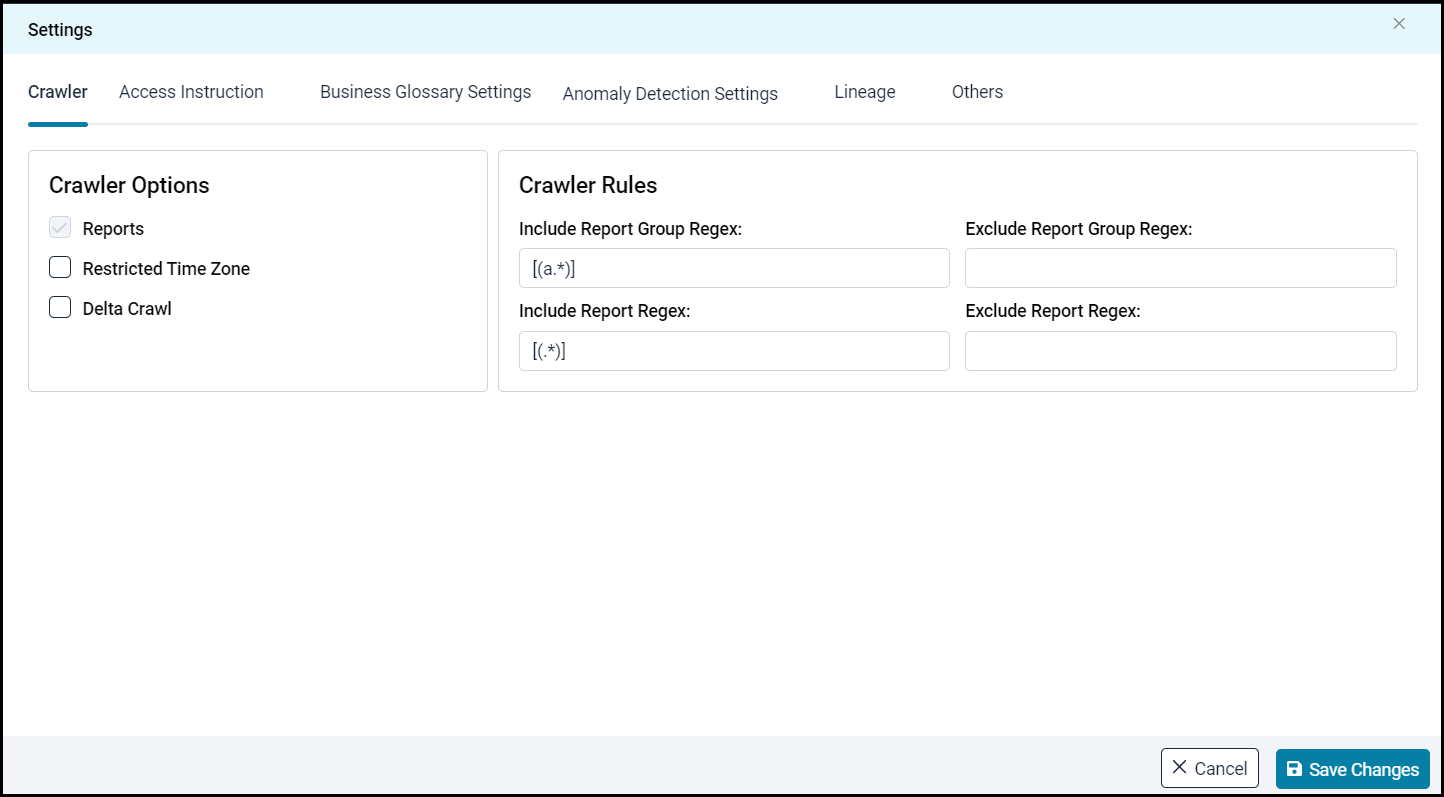Focus the Exclude Report Regex field
Screen dimensions: 1444x797
point(1181,351)
